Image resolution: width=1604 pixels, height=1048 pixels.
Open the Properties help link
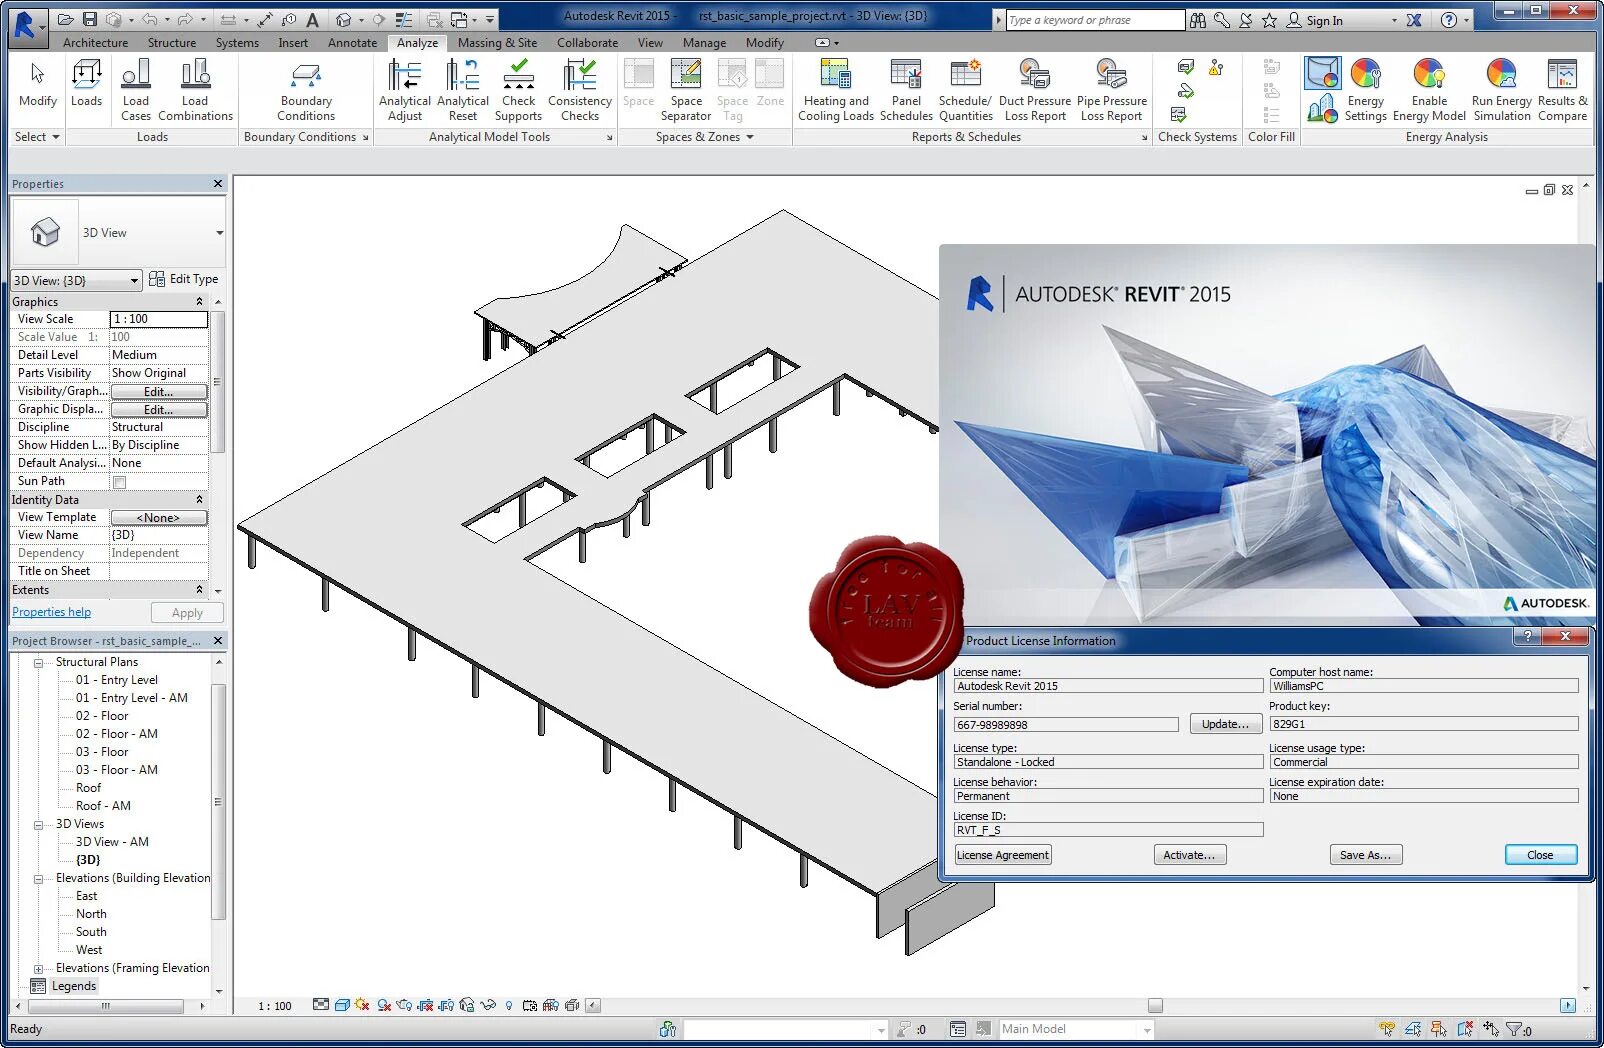[52, 612]
